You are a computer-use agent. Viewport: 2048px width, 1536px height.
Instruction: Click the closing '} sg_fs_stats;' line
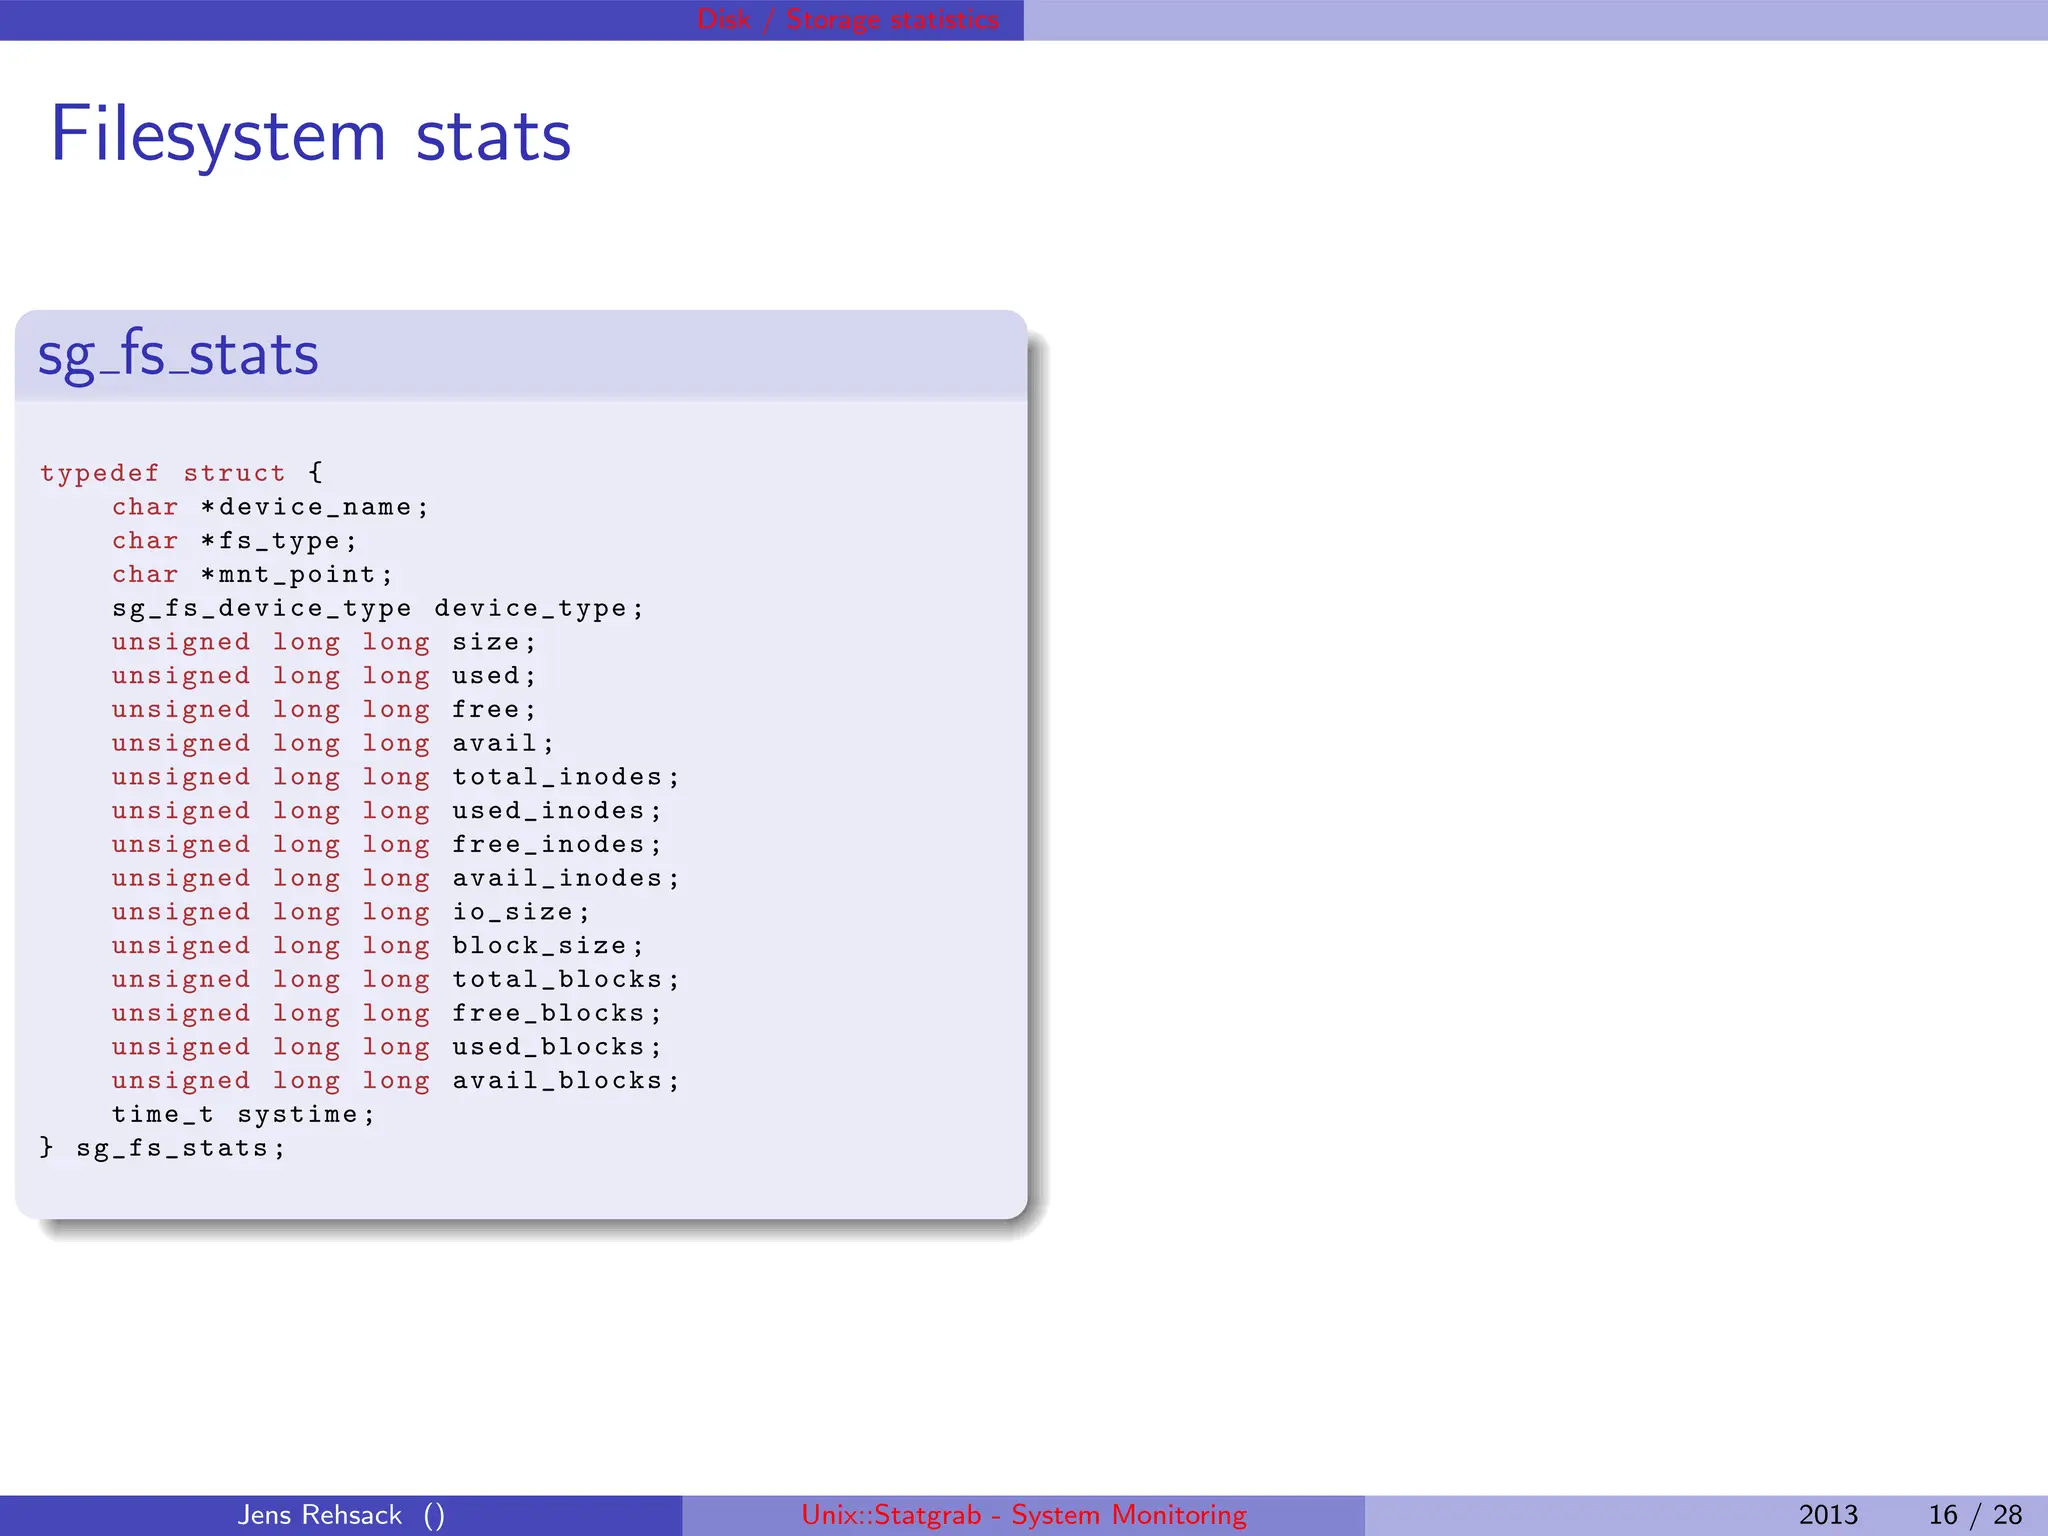click(162, 1148)
